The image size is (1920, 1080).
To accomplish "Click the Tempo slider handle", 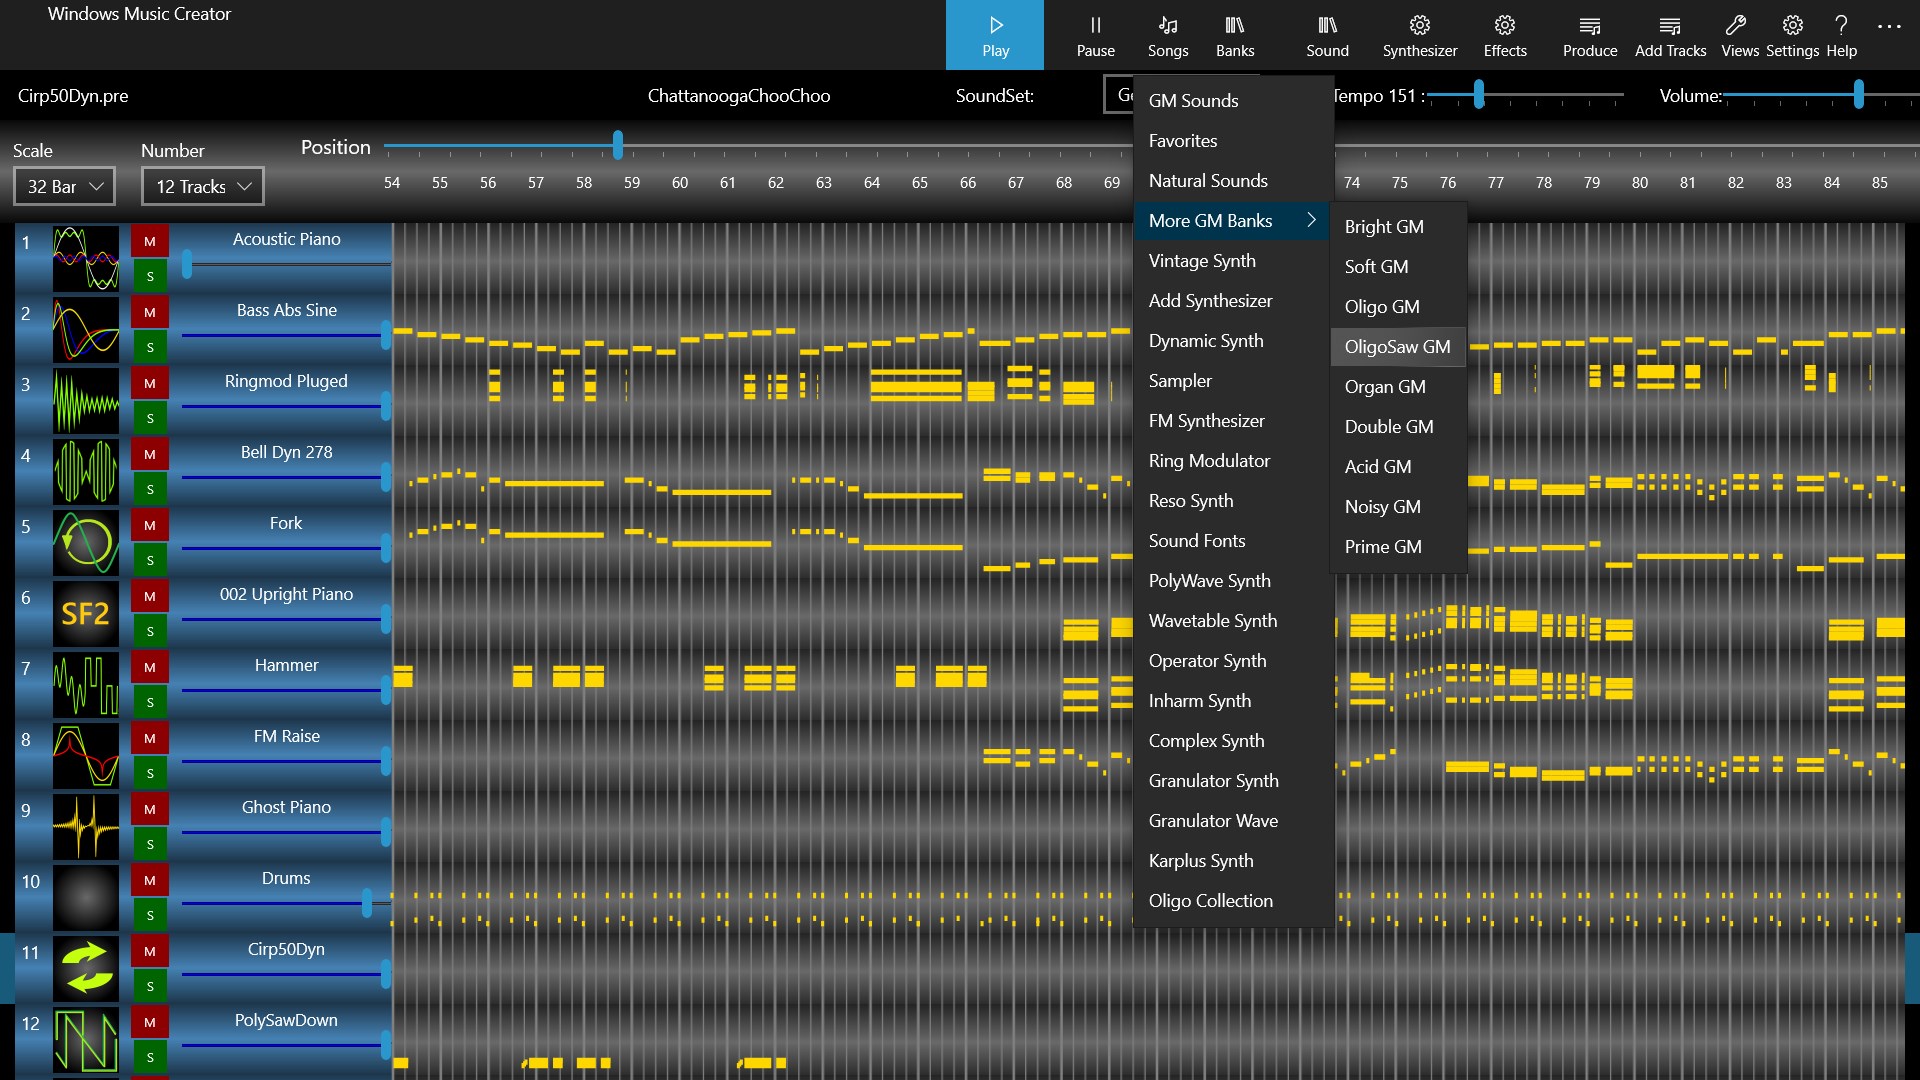I will (x=1478, y=95).
